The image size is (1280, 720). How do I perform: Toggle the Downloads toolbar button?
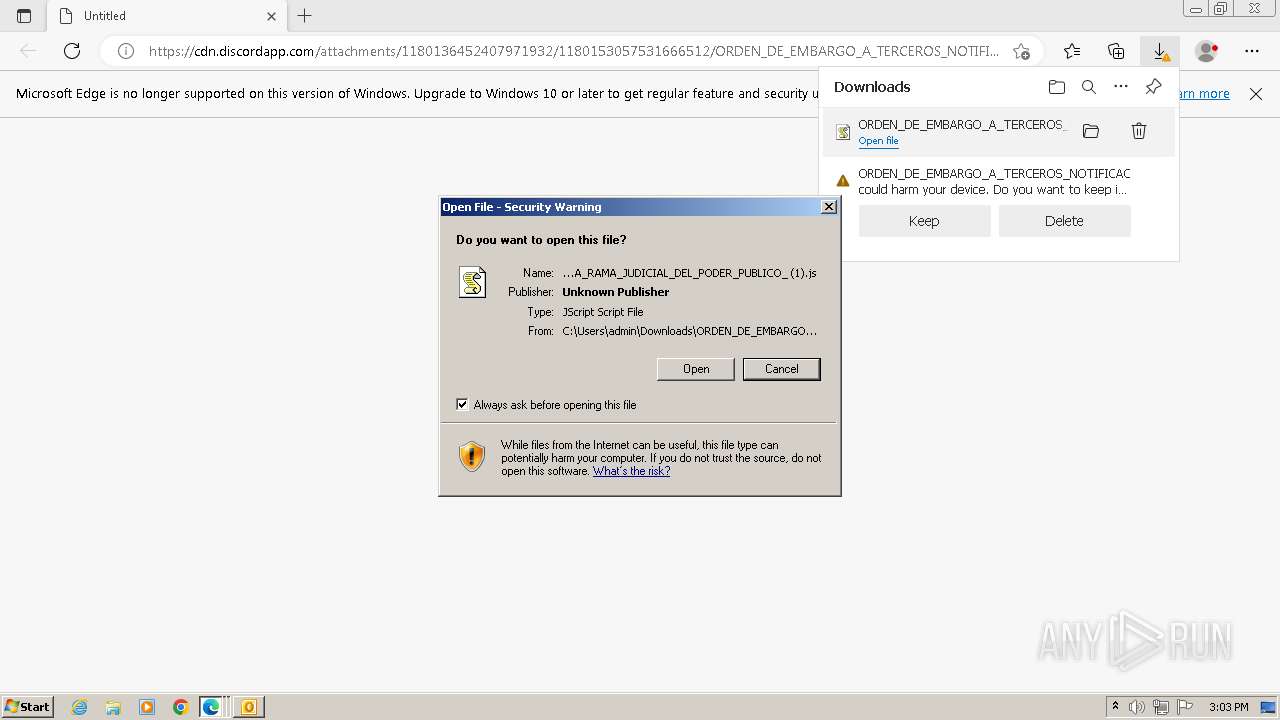point(1160,51)
